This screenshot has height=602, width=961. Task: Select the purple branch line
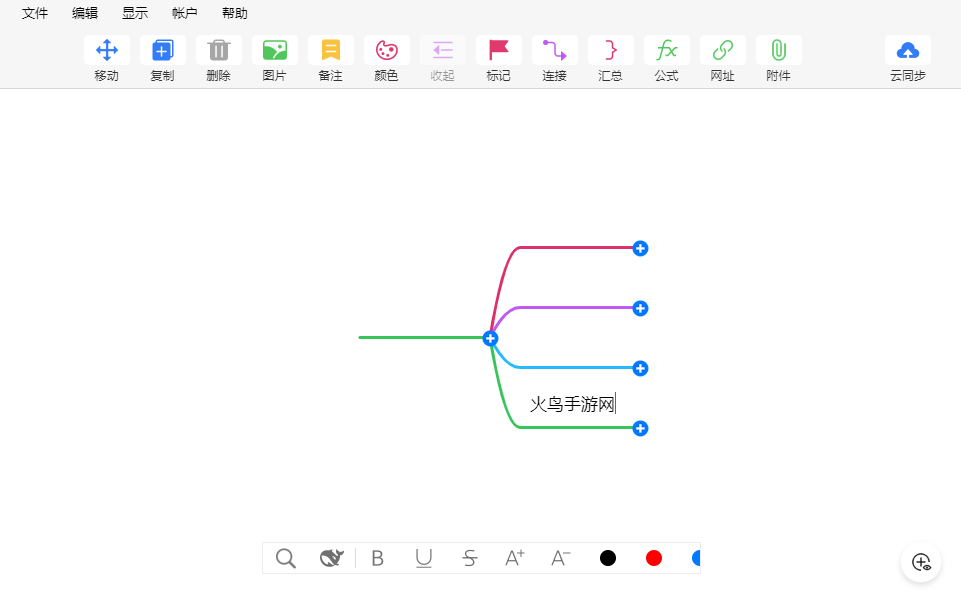click(576, 308)
